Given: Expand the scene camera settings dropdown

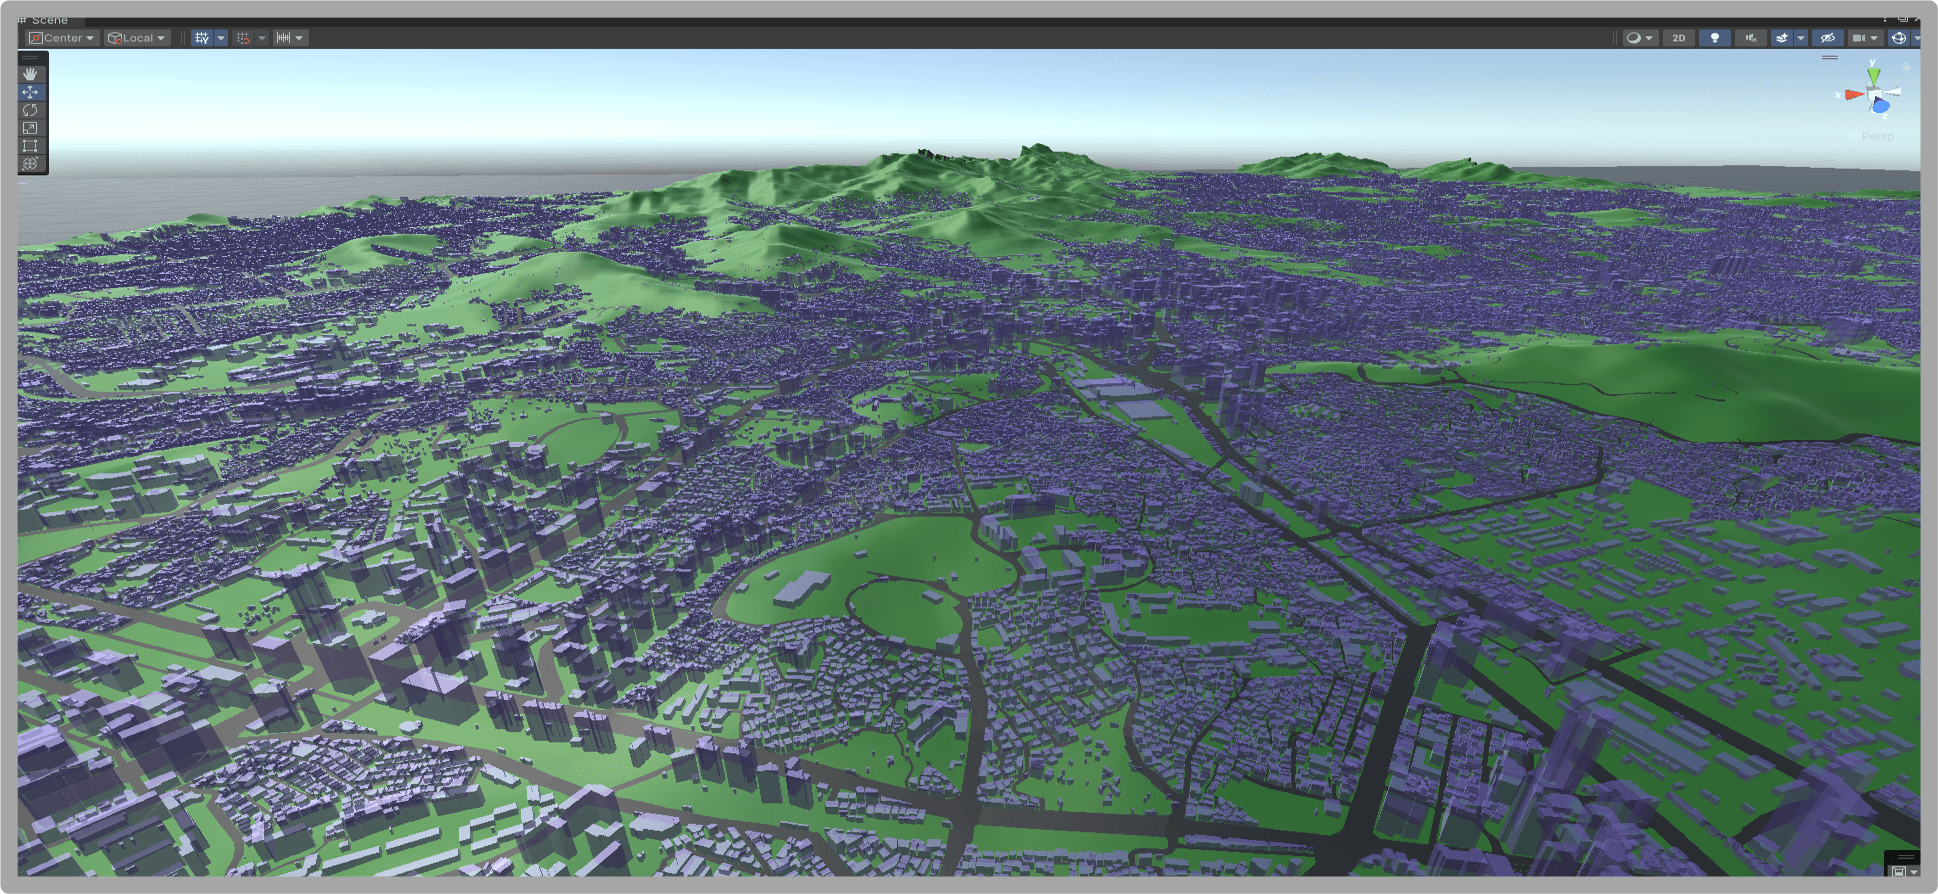Looking at the screenshot, I should coord(1865,38).
